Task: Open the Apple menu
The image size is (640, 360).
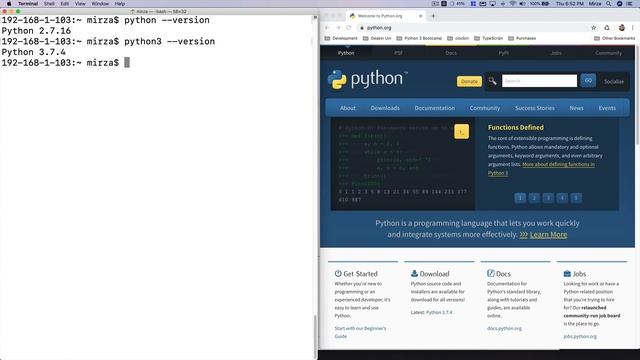Action: (x=9, y=4)
